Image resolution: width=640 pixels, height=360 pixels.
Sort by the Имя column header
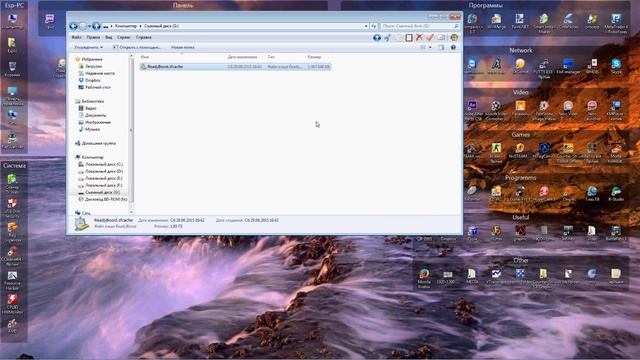pos(145,57)
